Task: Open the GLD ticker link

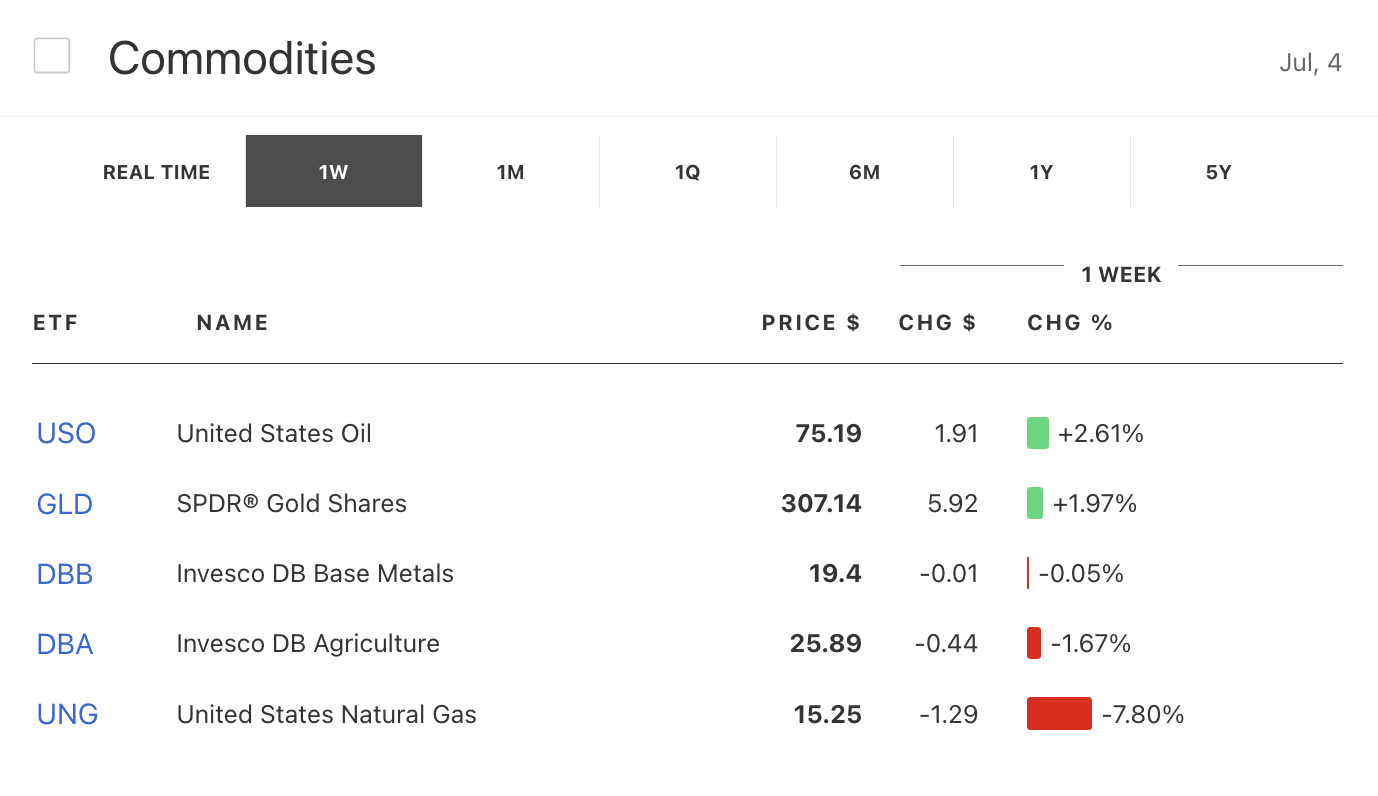Action: click(65, 503)
